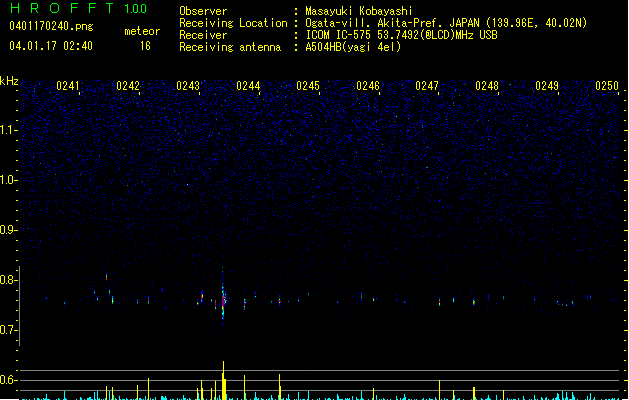Click the Receiving antenna label
Viewport: 629px width, 400px height.
(x=230, y=47)
